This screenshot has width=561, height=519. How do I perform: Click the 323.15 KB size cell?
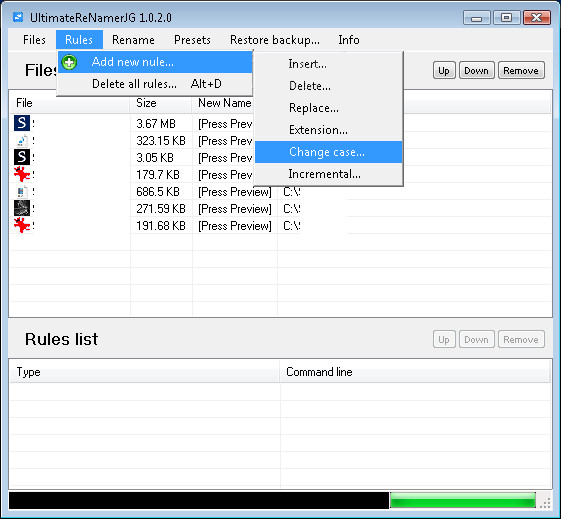161,141
